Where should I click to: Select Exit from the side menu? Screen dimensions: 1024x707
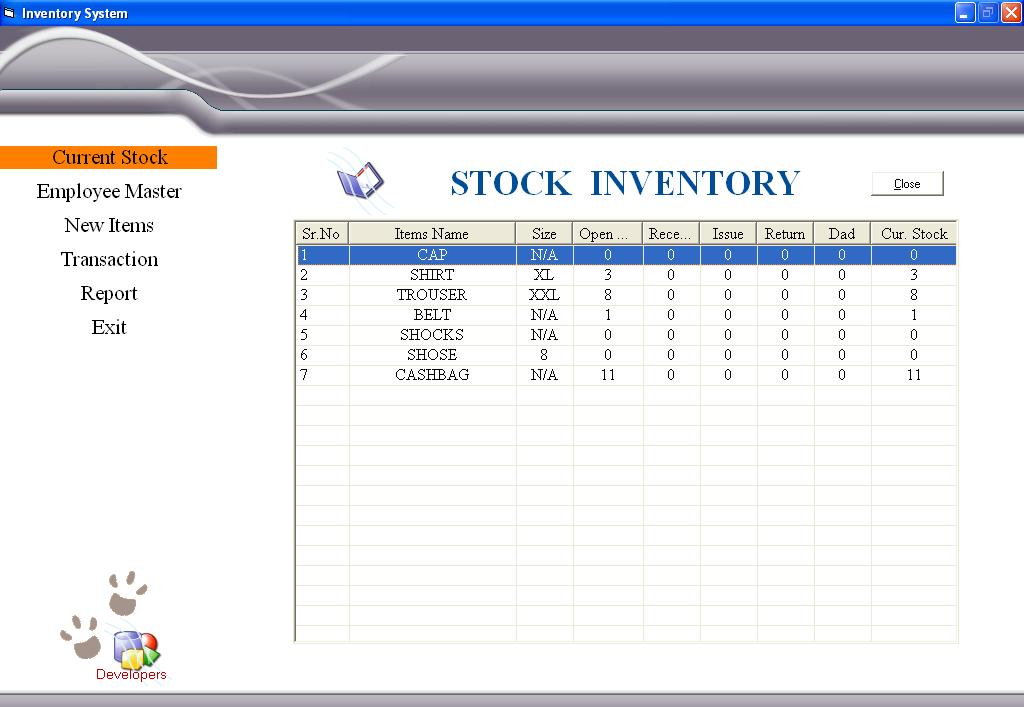pos(109,327)
